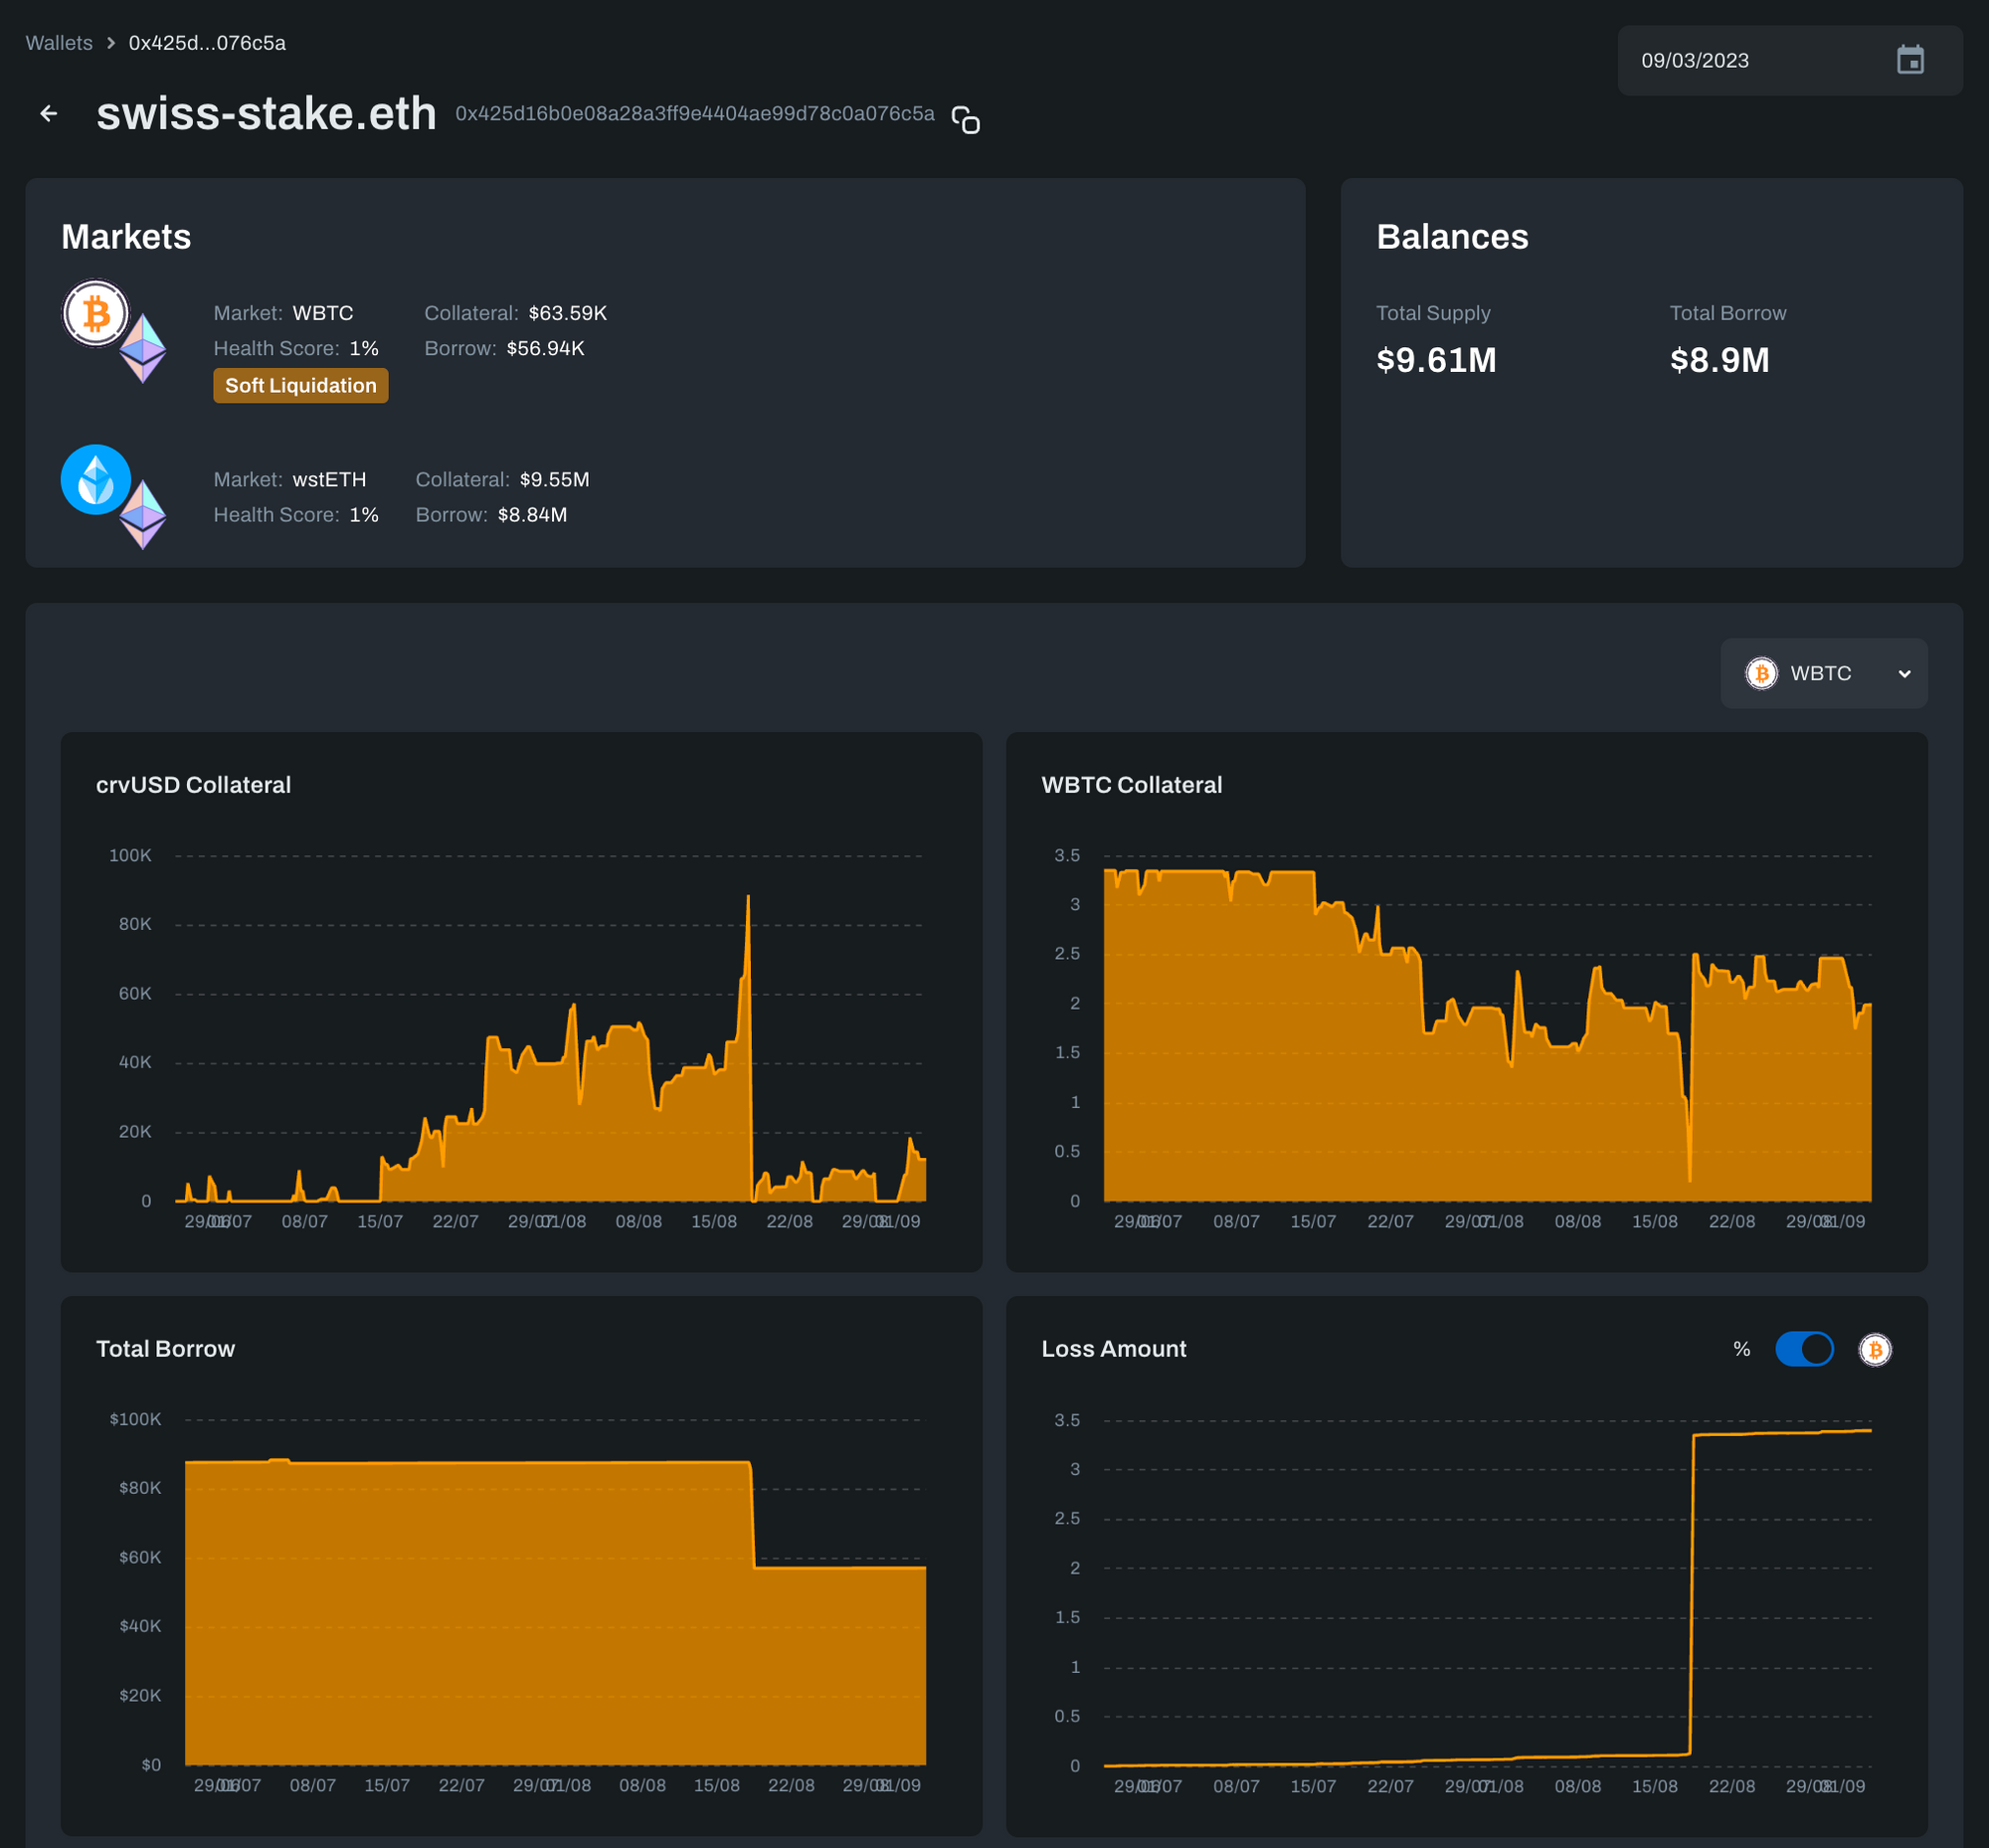The width and height of the screenshot is (1989, 1848).
Task: Select the full wallet address text
Action: click(695, 114)
